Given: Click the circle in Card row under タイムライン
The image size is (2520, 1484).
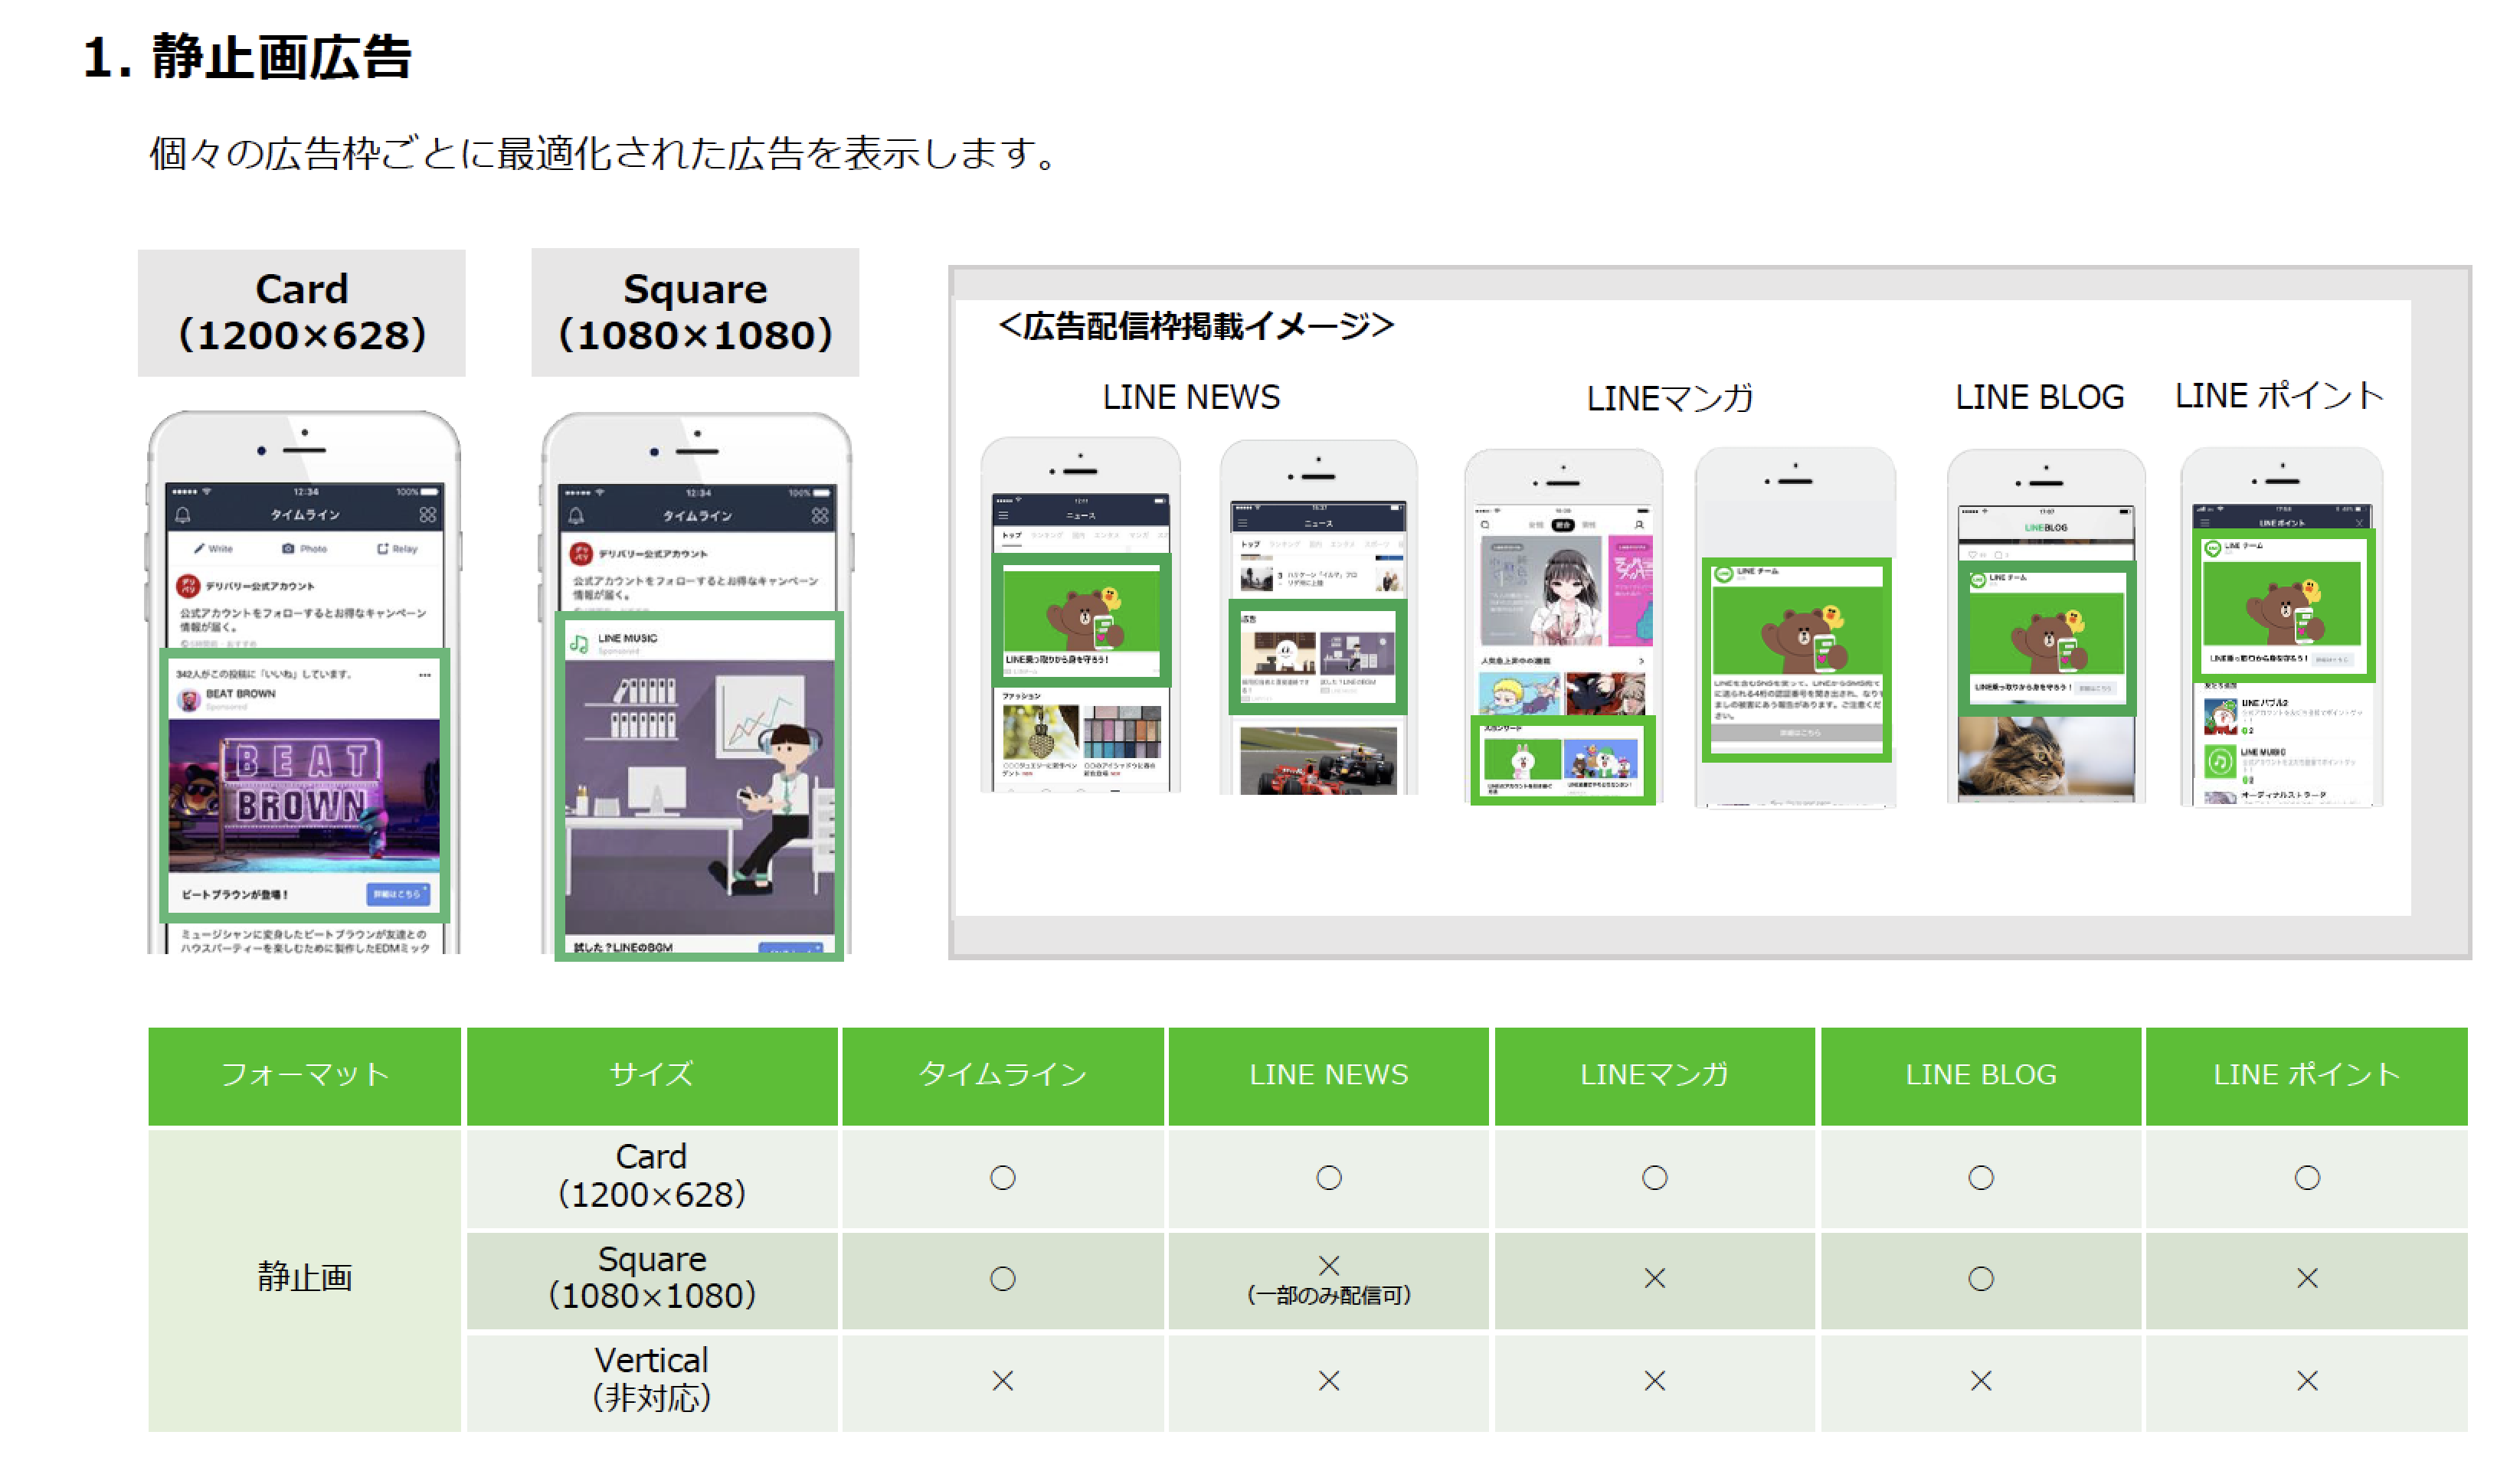Looking at the screenshot, I should pos(1003,1179).
